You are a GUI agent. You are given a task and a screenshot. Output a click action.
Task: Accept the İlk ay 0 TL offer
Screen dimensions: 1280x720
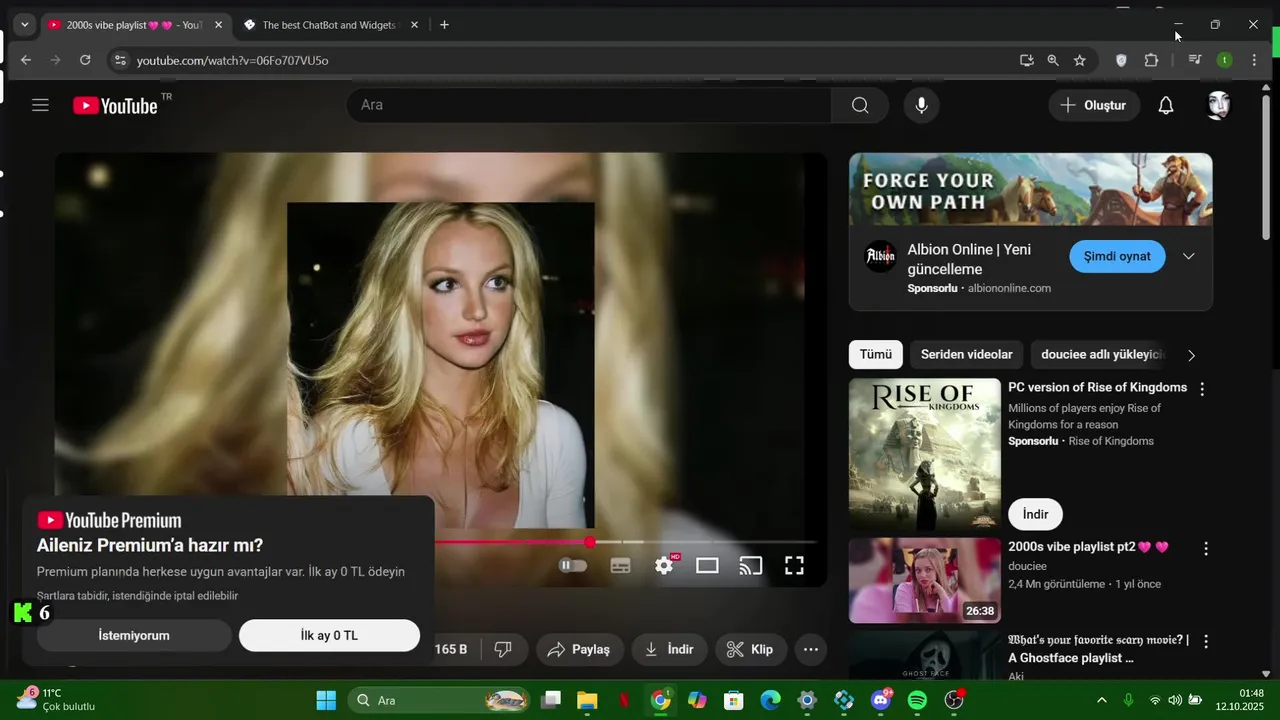[329, 635]
